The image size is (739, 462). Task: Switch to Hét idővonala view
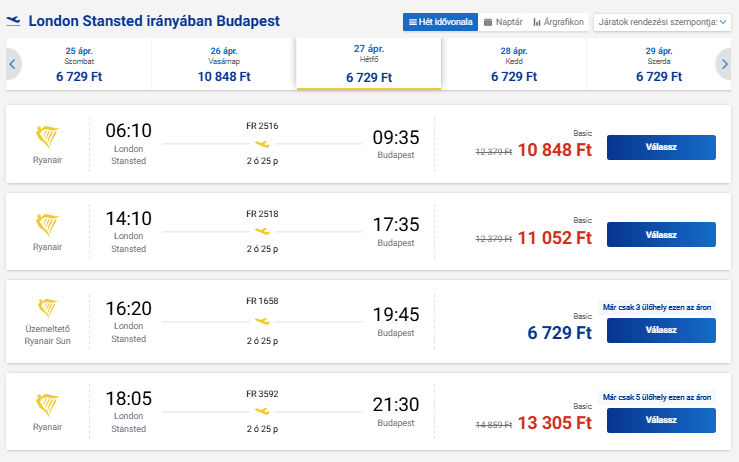click(439, 21)
